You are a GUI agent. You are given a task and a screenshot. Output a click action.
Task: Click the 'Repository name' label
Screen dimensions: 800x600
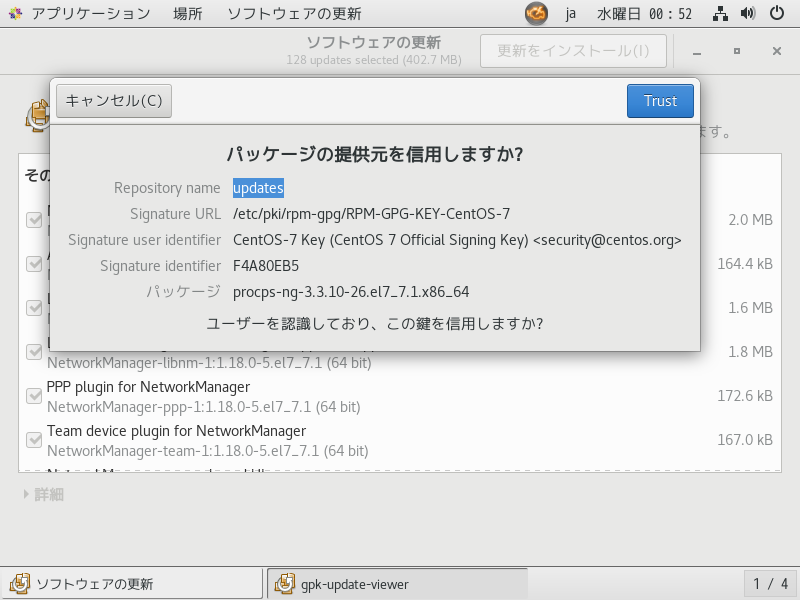(167, 188)
